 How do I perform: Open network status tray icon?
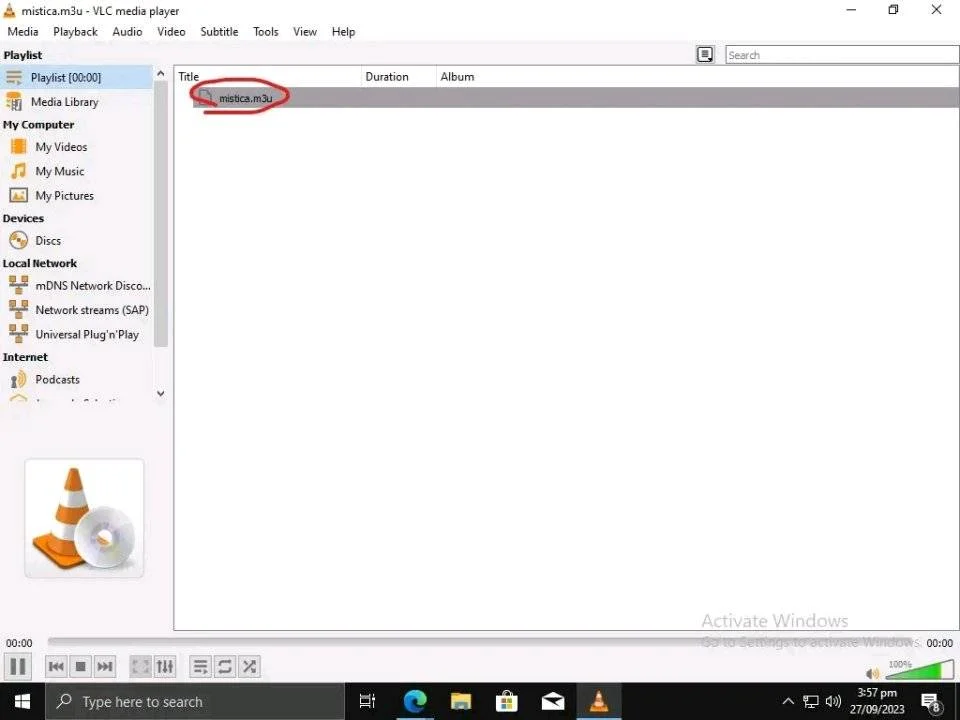click(811, 702)
